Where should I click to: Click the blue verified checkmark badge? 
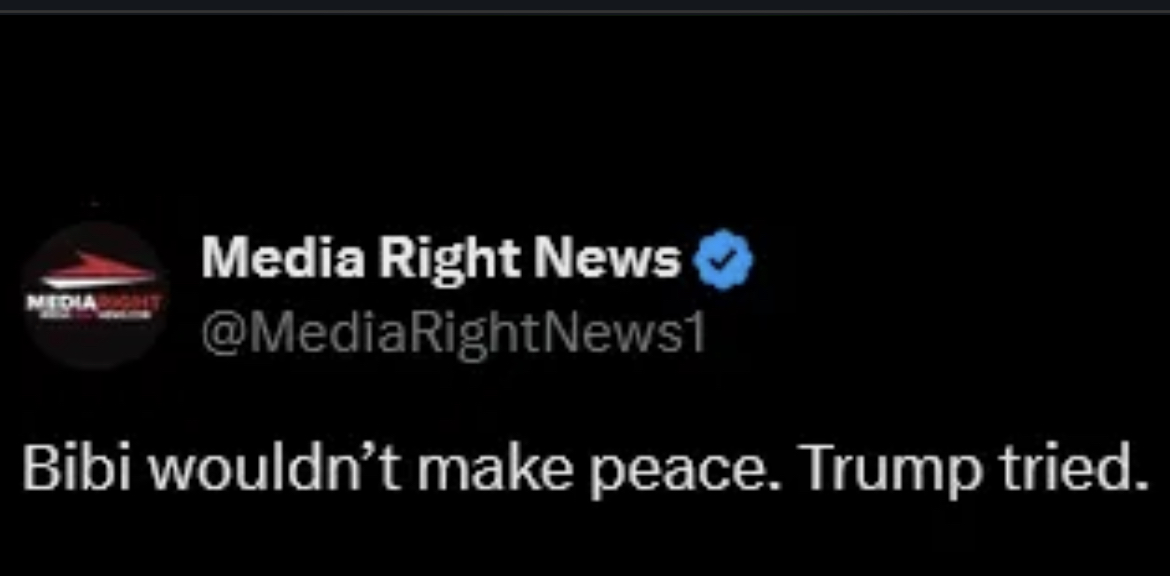pyautogui.click(x=723, y=260)
